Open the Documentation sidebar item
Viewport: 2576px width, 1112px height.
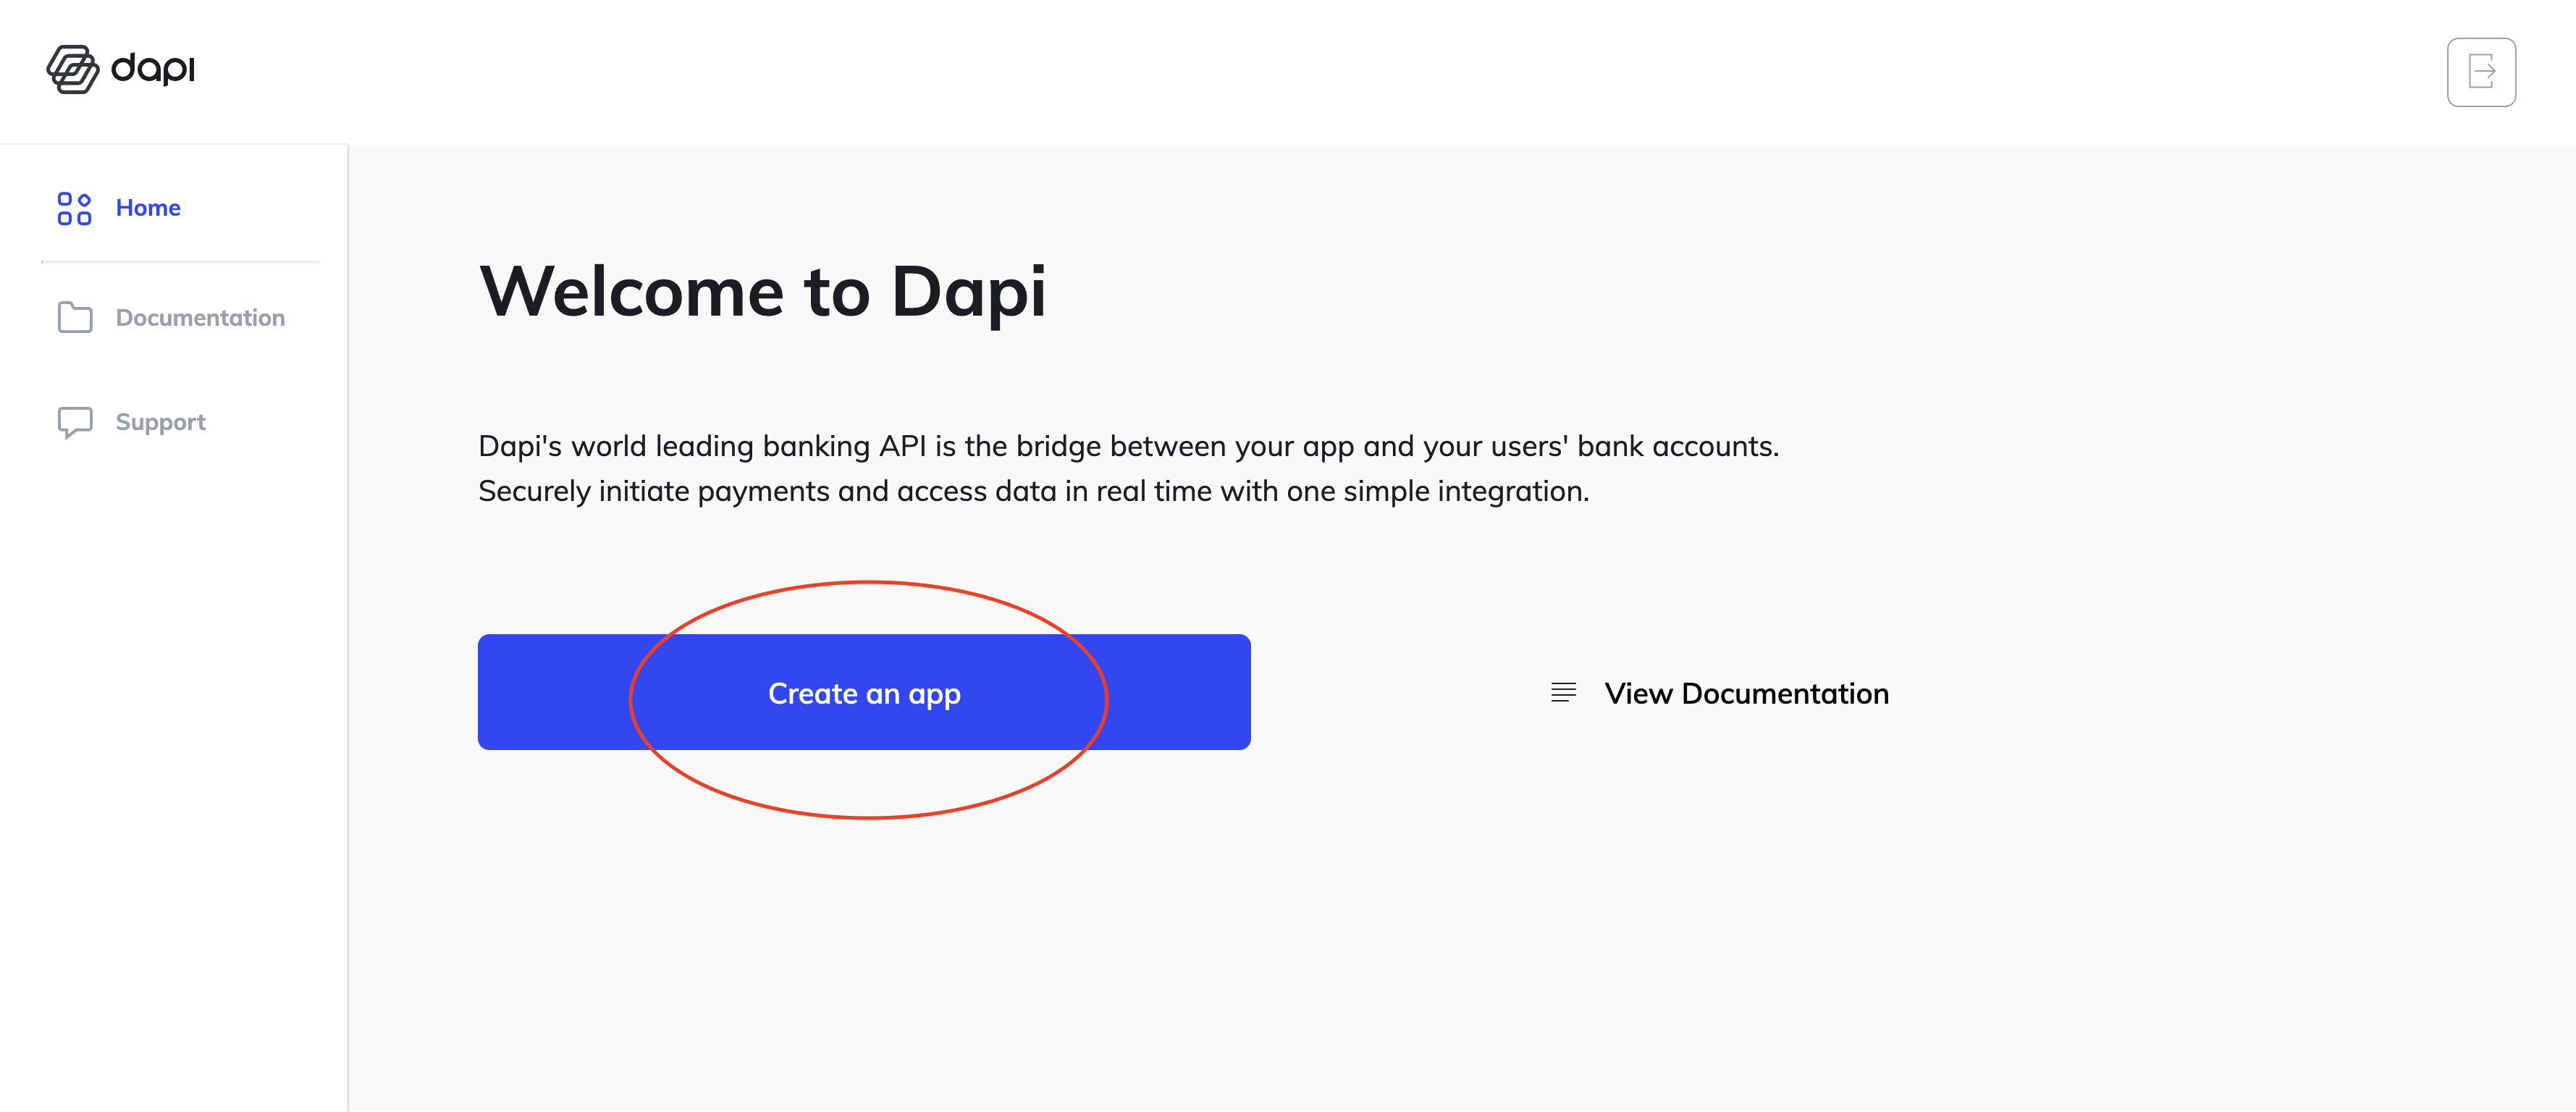click(200, 318)
